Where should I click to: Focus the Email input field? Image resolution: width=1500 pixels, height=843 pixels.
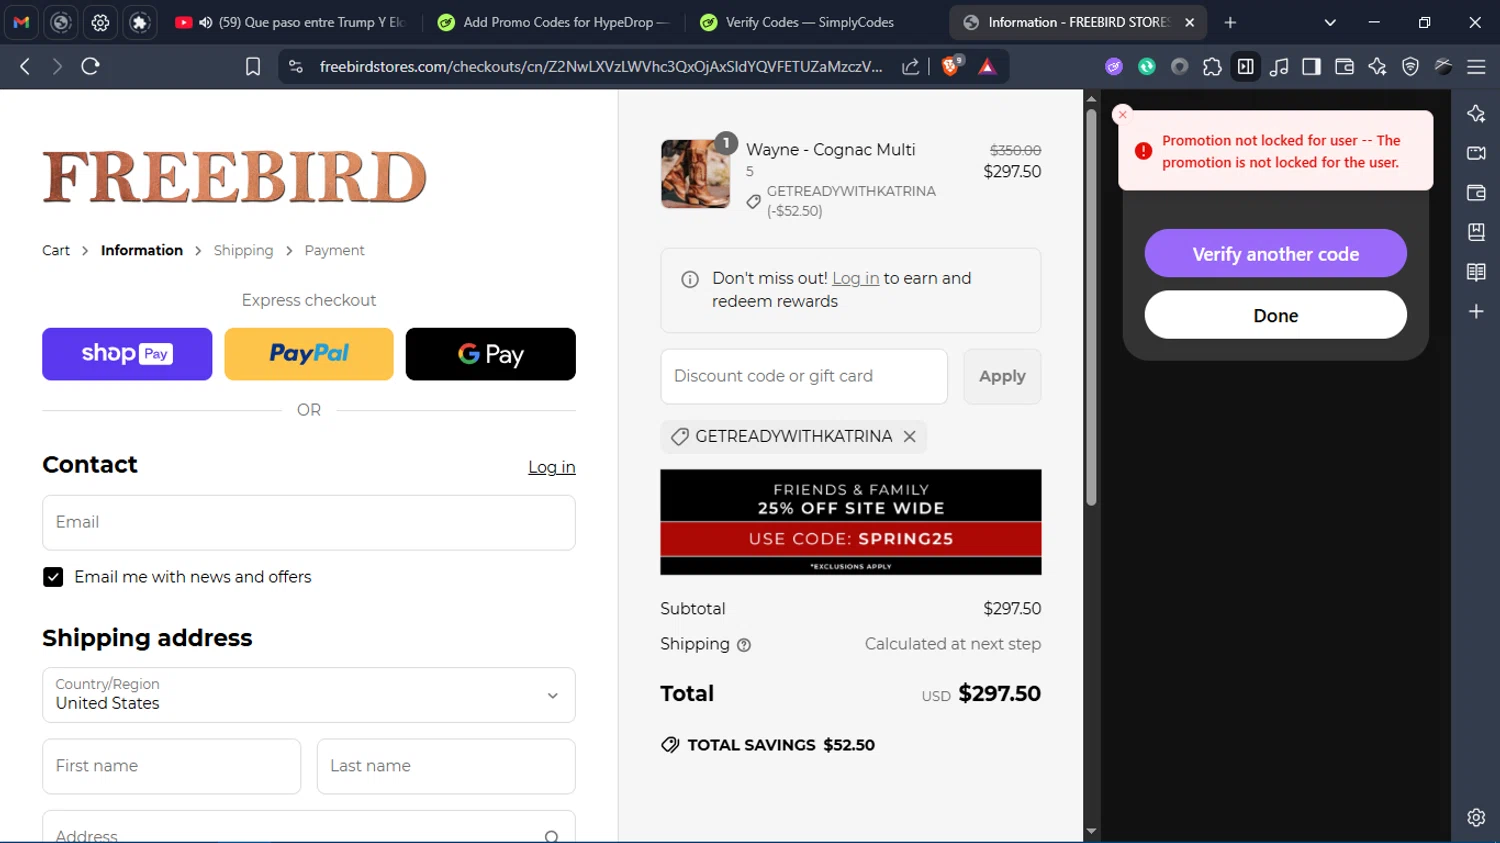(309, 522)
